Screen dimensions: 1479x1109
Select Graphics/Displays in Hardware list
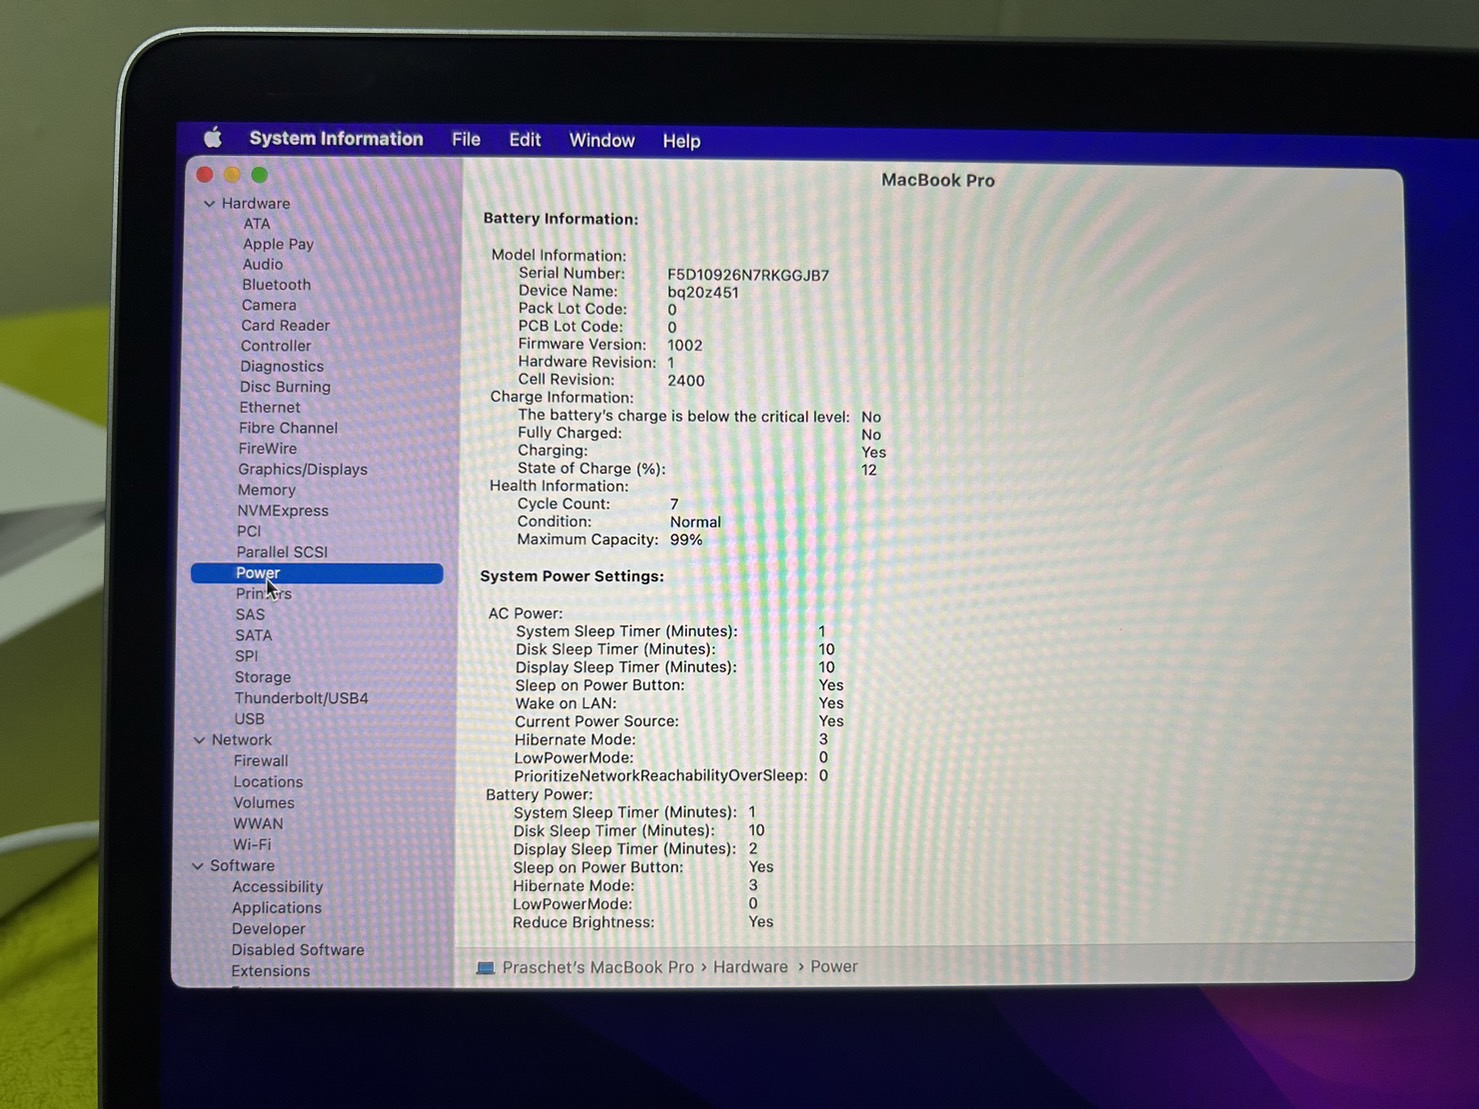[x=302, y=469]
